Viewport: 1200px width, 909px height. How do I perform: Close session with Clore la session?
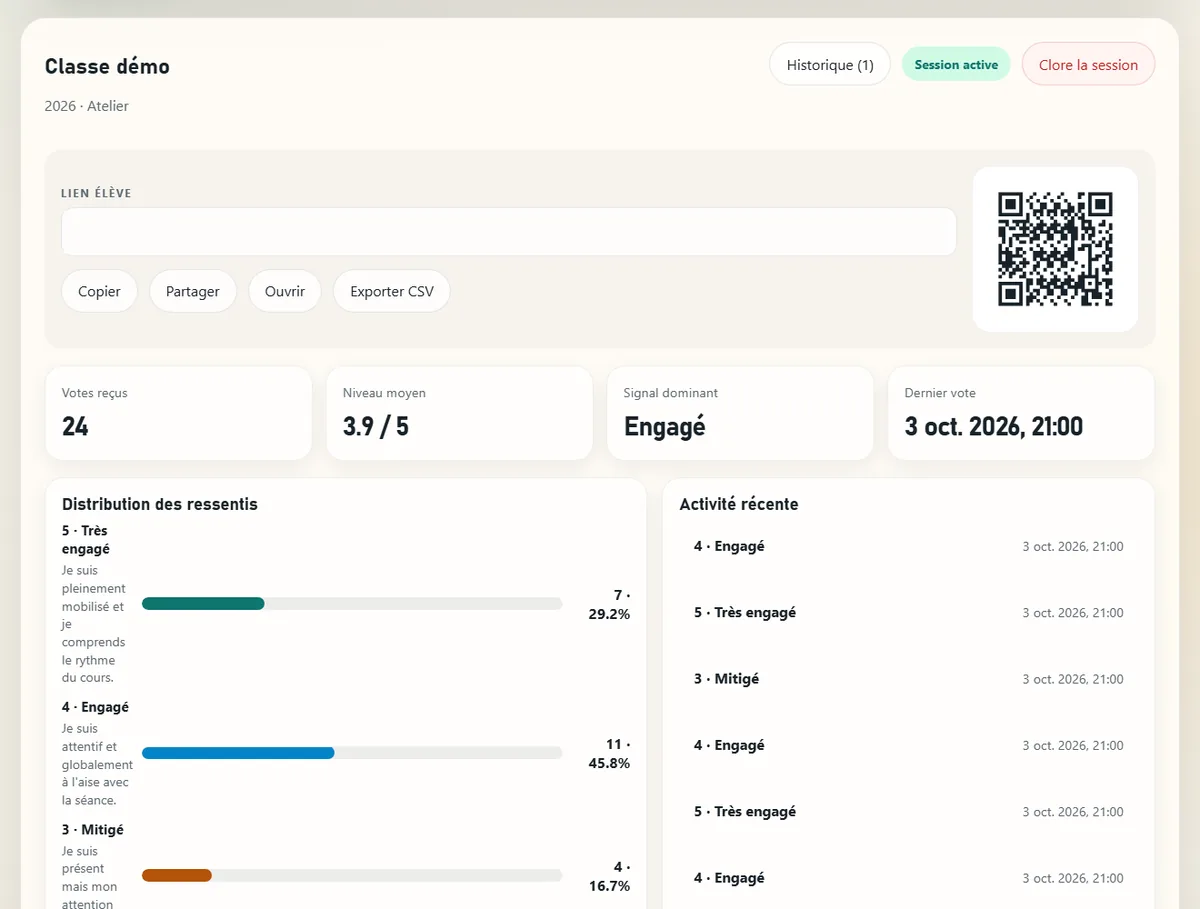pyautogui.click(x=1088, y=65)
